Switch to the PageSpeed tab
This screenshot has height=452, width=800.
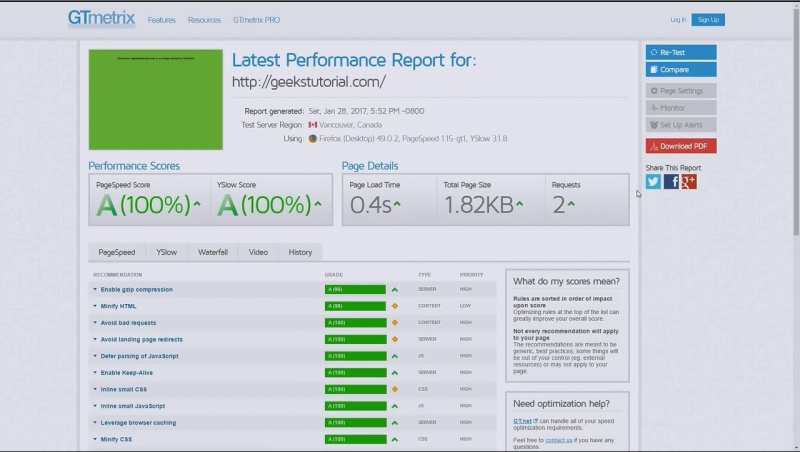117,252
